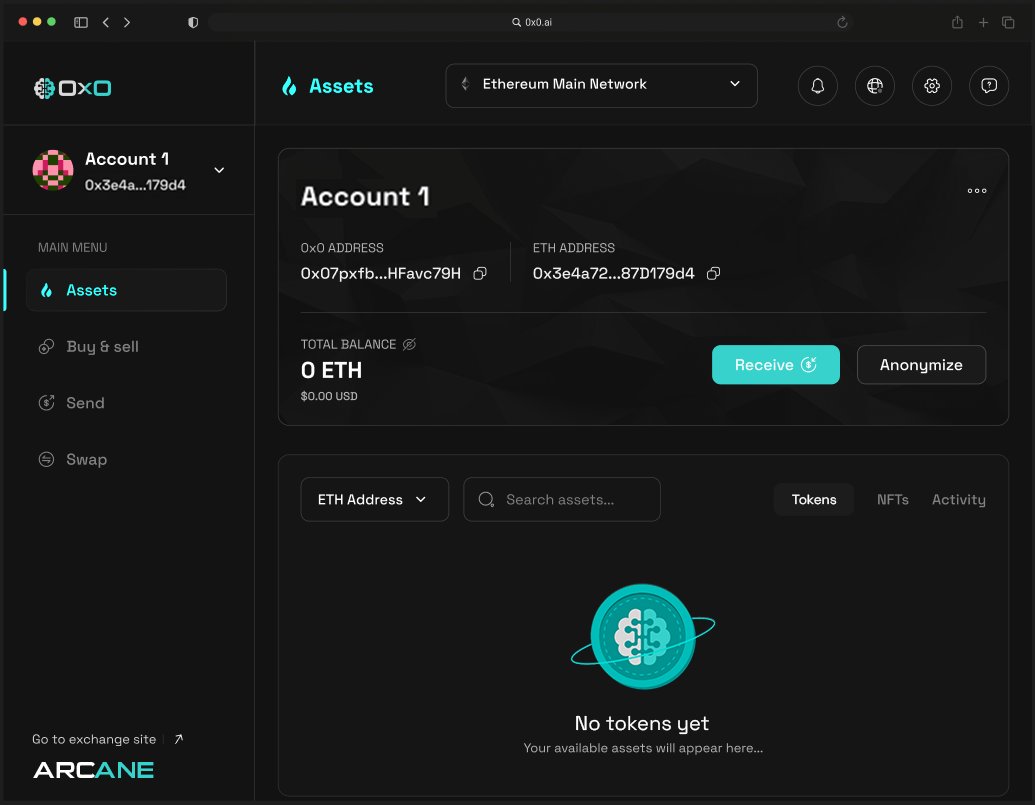Copy the 0x0 address

[x=479, y=272]
